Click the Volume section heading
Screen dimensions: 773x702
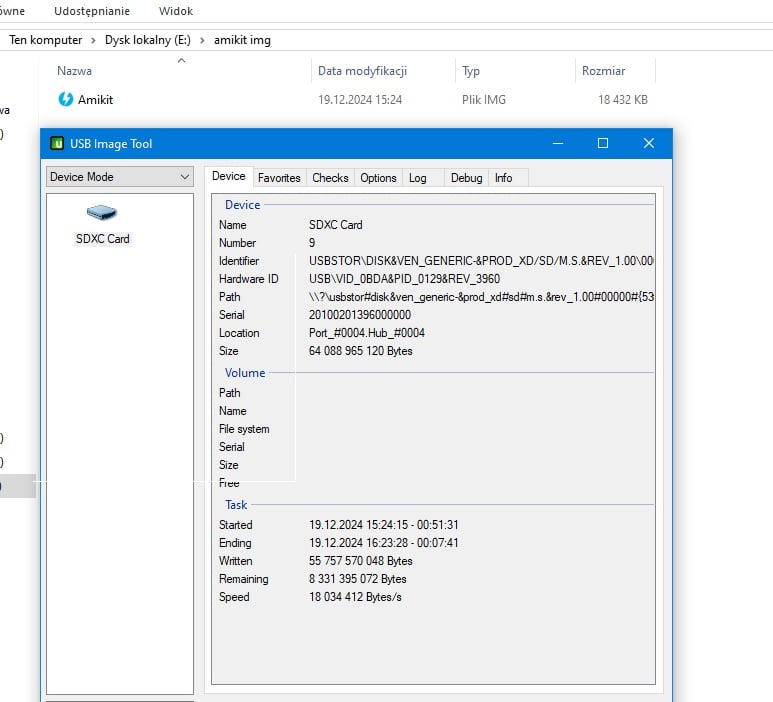[x=245, y=373]
